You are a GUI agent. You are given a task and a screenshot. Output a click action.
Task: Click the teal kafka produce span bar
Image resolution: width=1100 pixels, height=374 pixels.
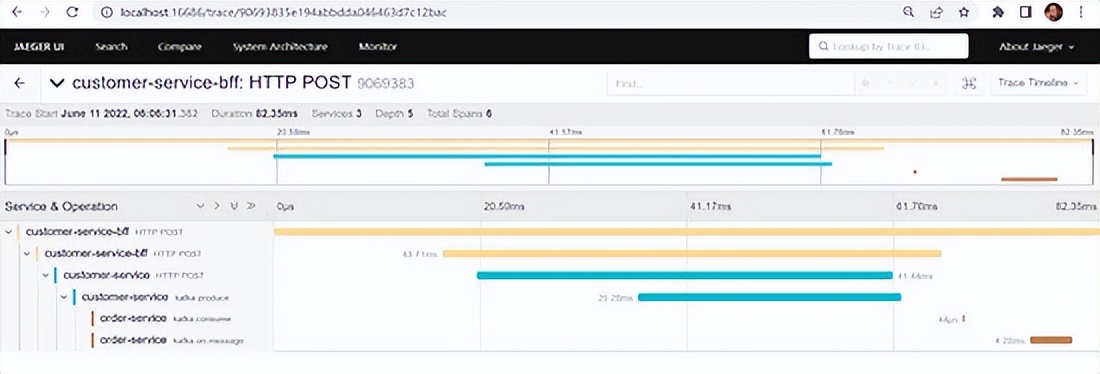(x=770, y=297)
